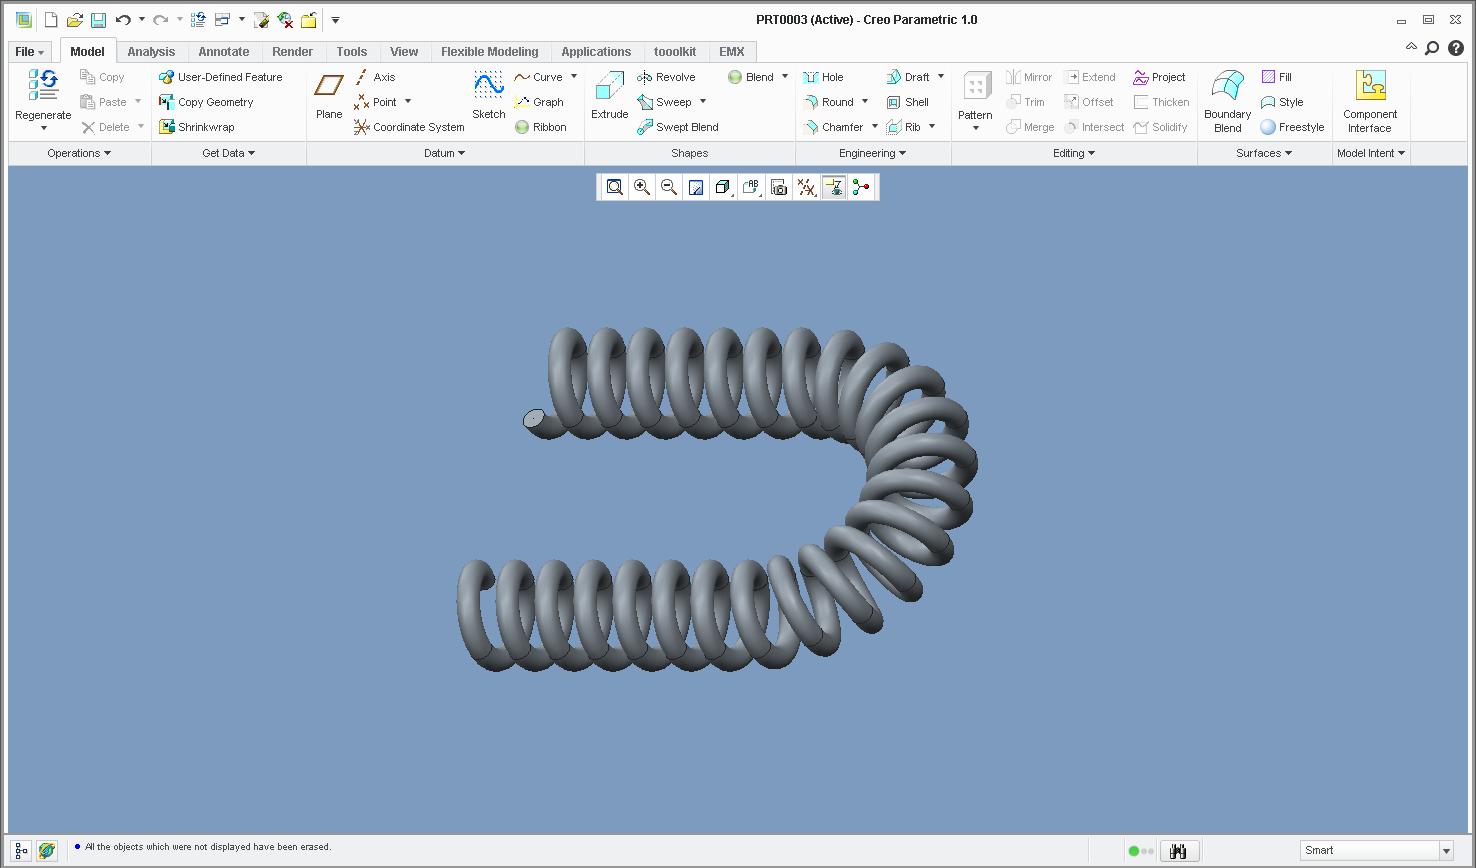This screenshot has height=868, width=1476.
Task: Expand the Operations group dropdown
Action: point(79,153)
